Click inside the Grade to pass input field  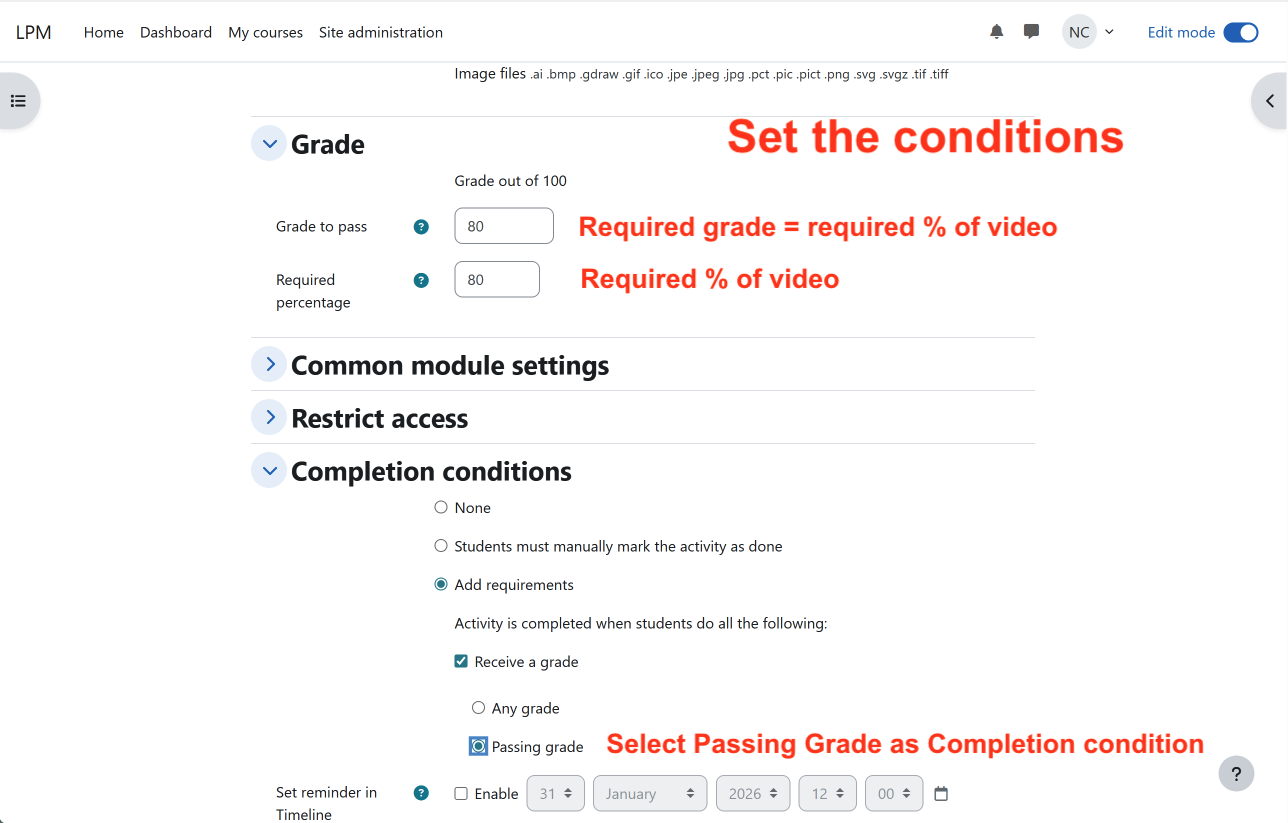tap(503, 226)
